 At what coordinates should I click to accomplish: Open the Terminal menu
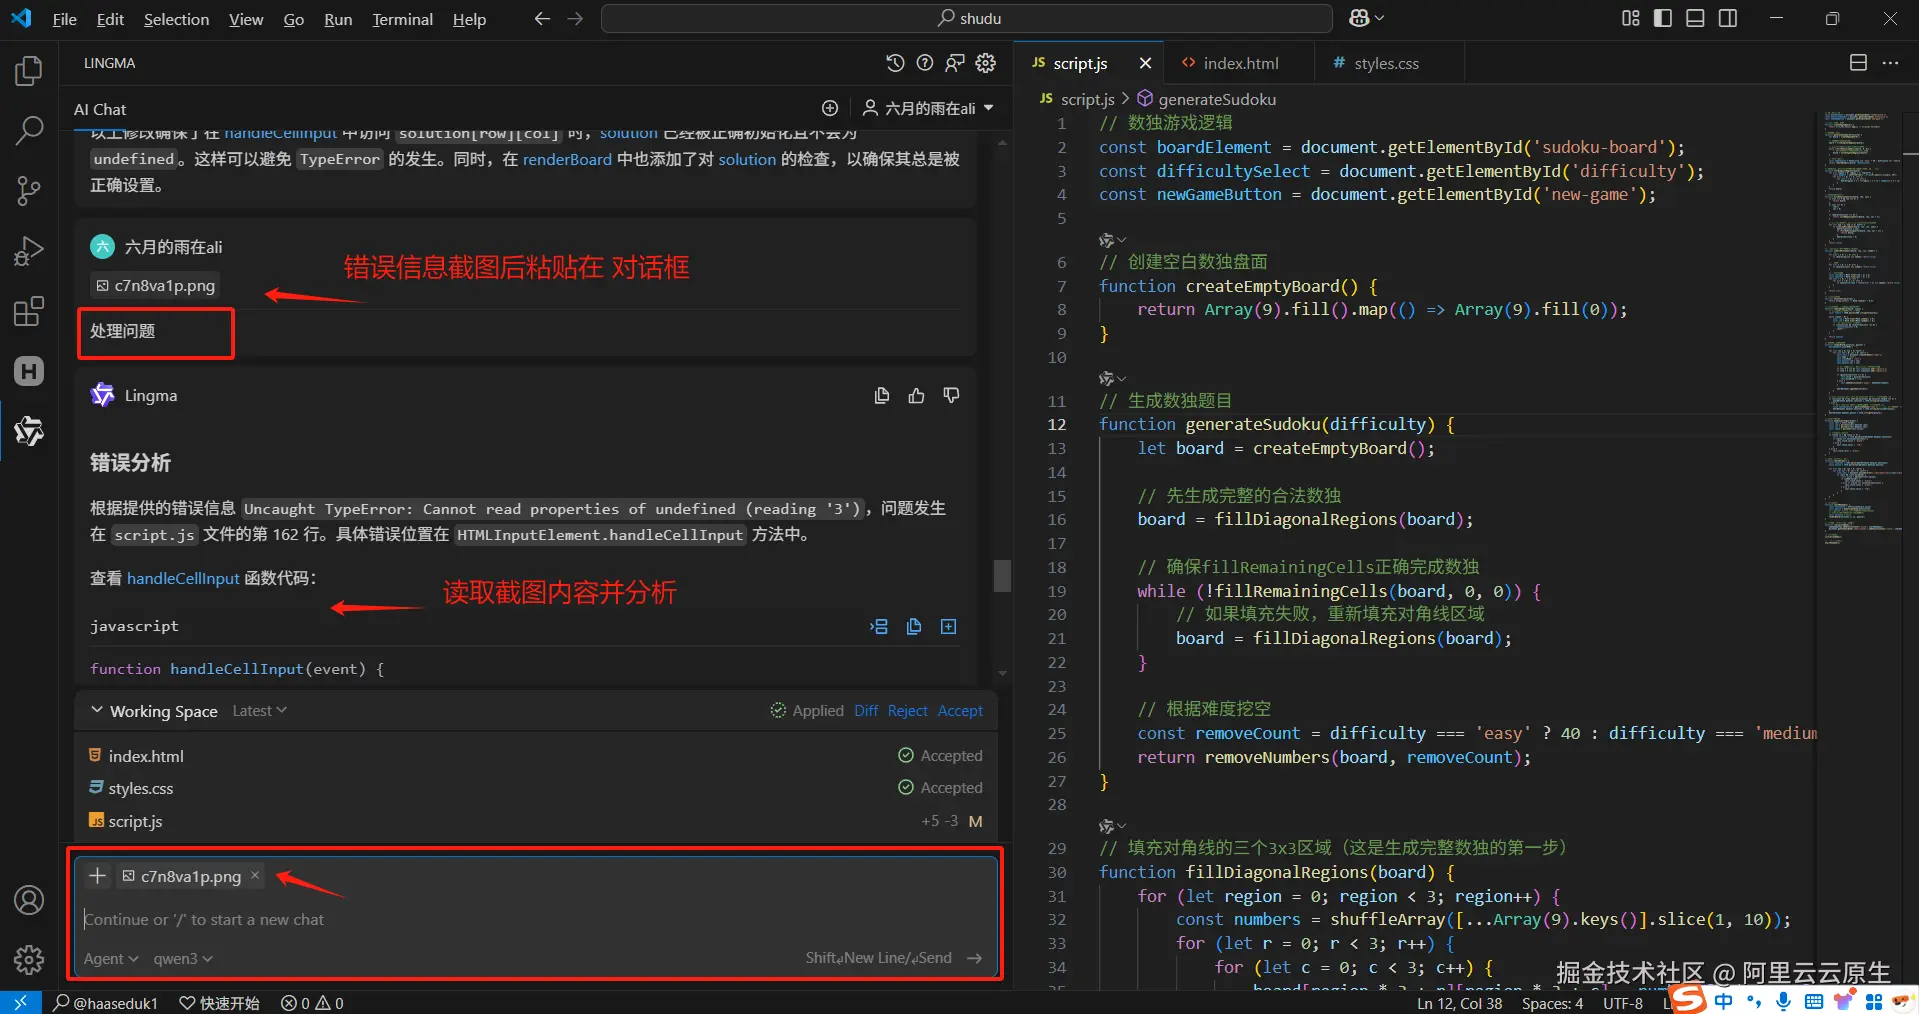[x=402, y=19]
